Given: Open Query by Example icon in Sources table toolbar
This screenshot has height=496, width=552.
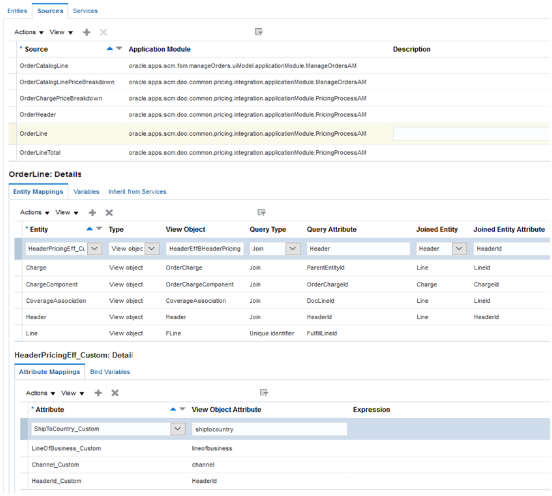Looking at the screenshot, I should point(259,32).
